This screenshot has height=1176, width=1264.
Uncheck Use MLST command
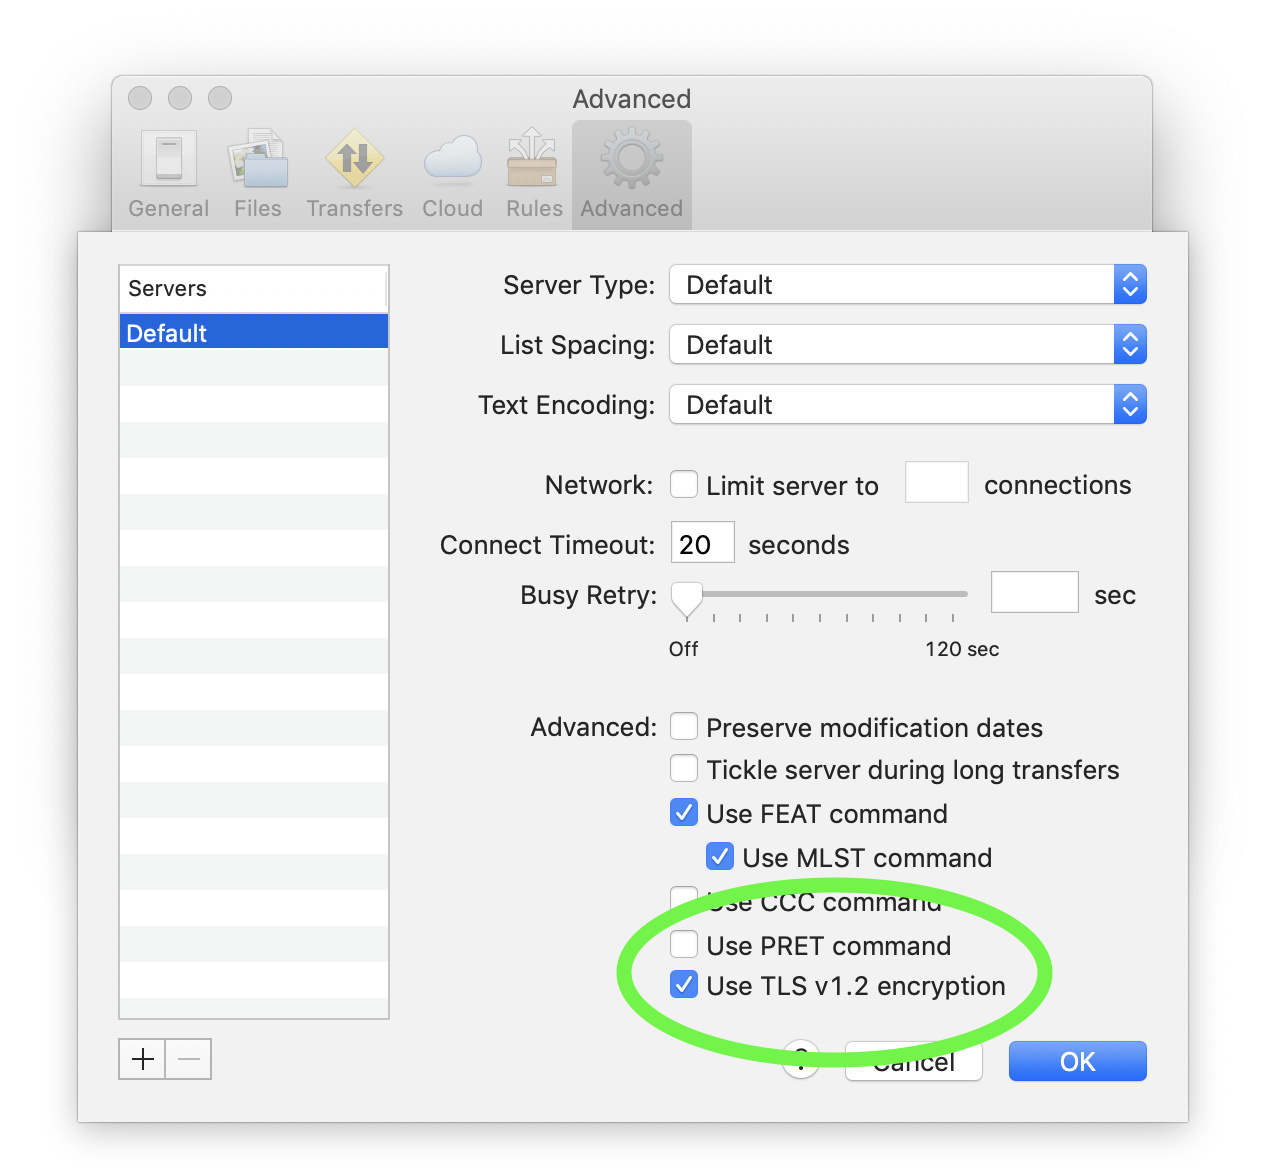tap(720, 857)
